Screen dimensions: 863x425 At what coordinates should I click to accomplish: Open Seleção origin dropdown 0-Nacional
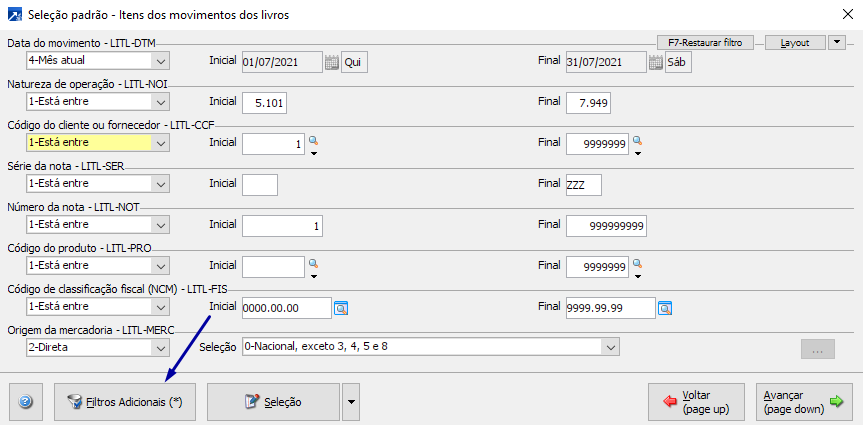pos(609,347)
